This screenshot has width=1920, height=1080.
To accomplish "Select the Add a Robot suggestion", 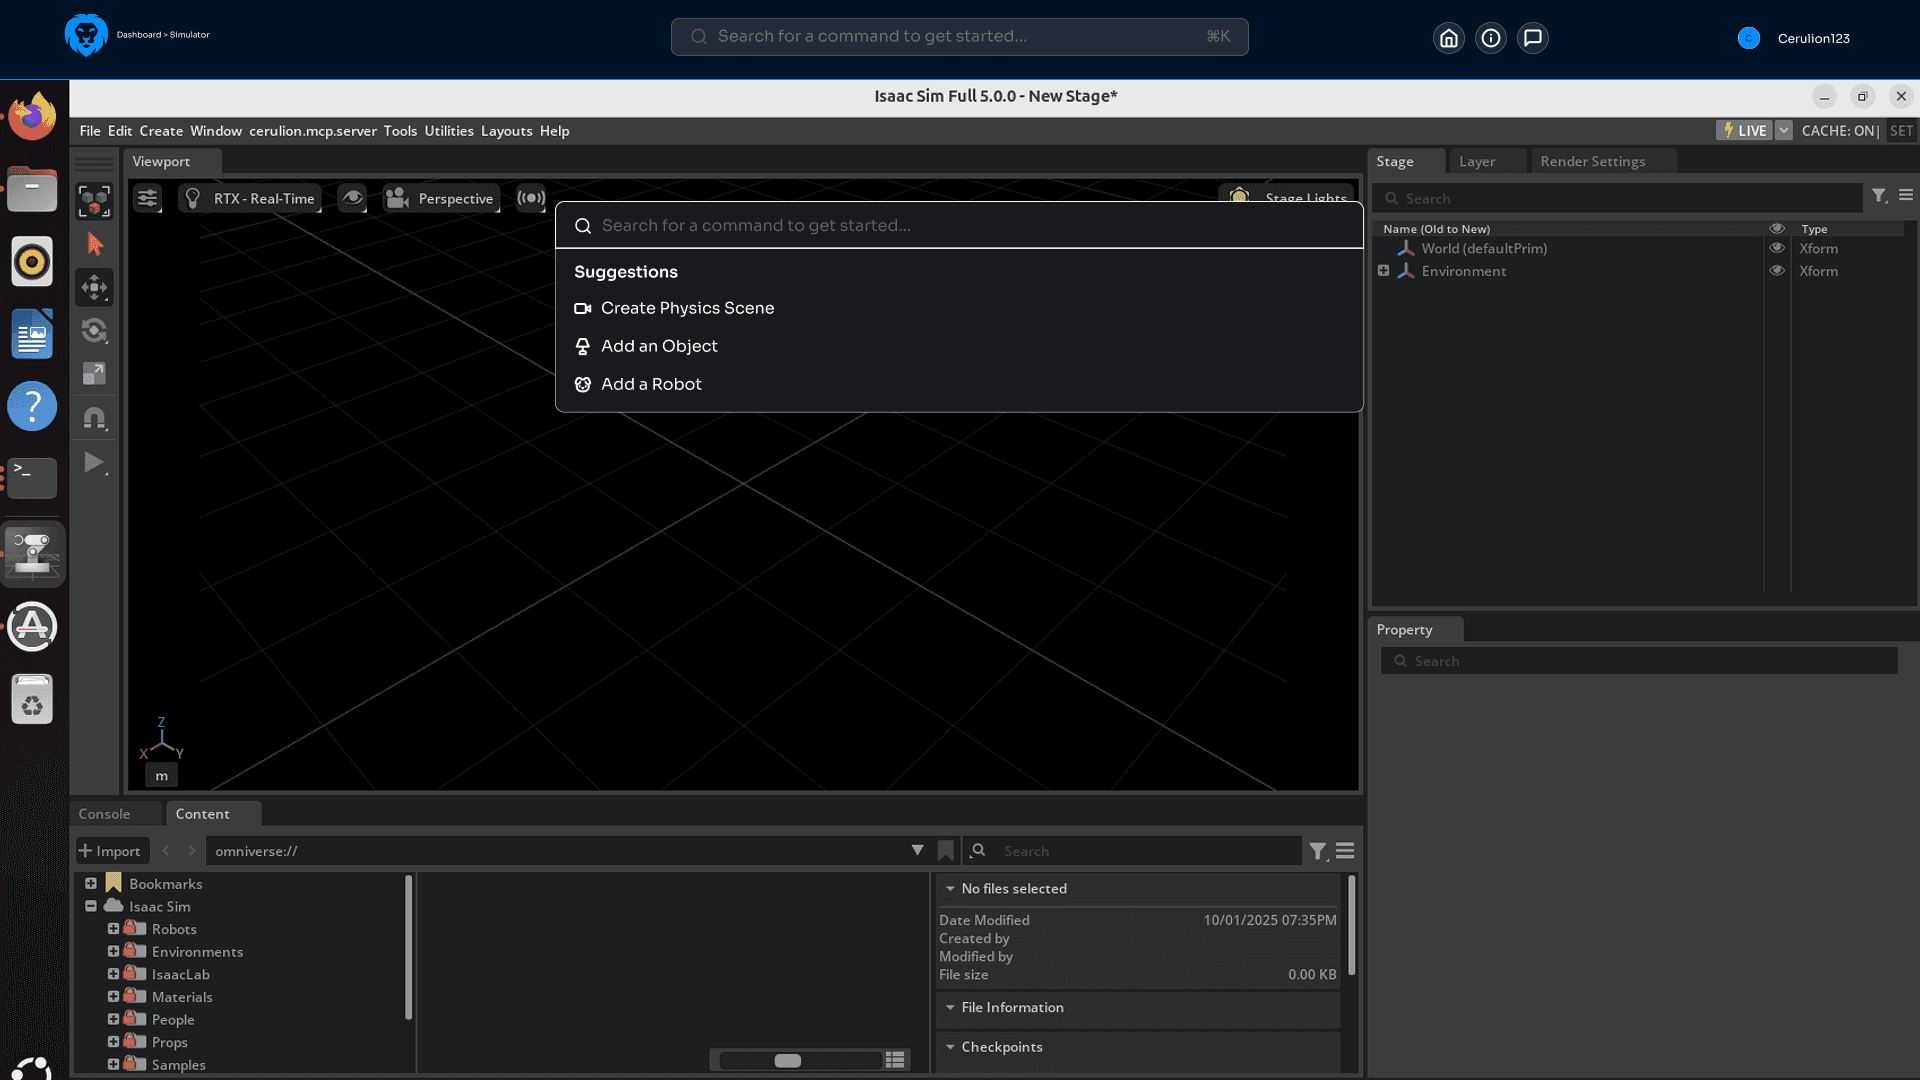I will (x=651, y=384).
